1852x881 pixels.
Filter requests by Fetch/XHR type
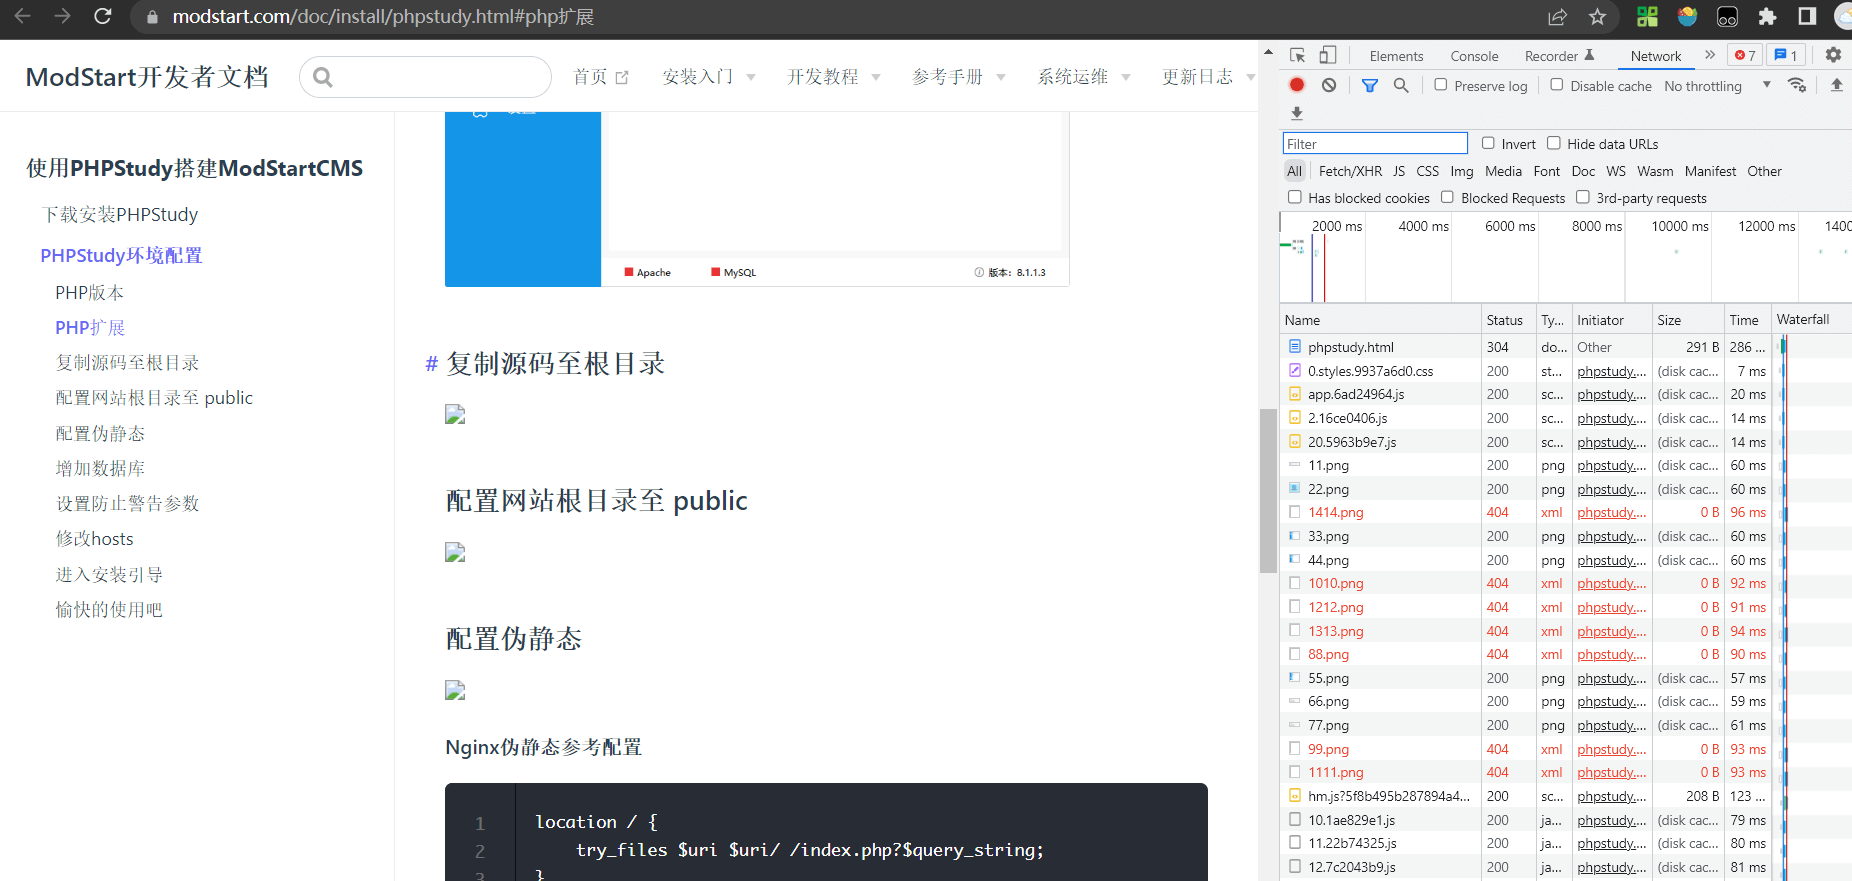coord(1350,171)
